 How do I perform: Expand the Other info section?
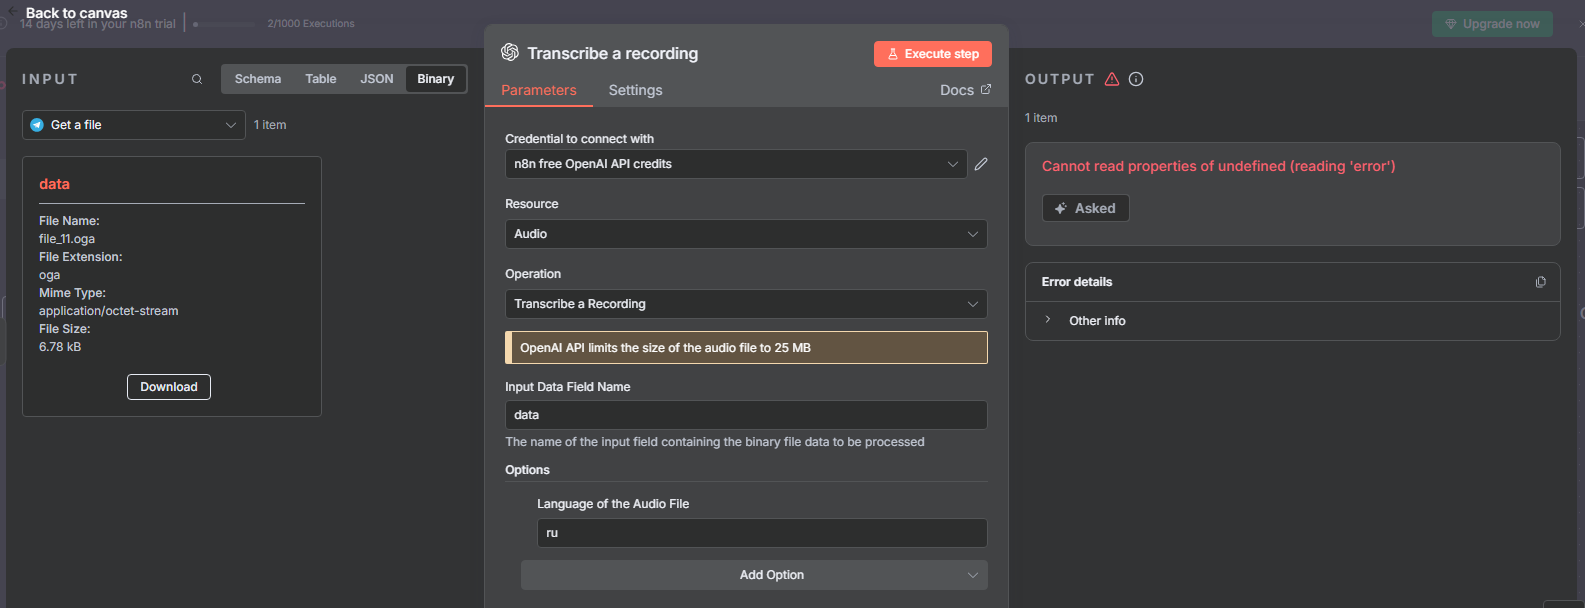pyautogui.click(x=1097, y=321)
